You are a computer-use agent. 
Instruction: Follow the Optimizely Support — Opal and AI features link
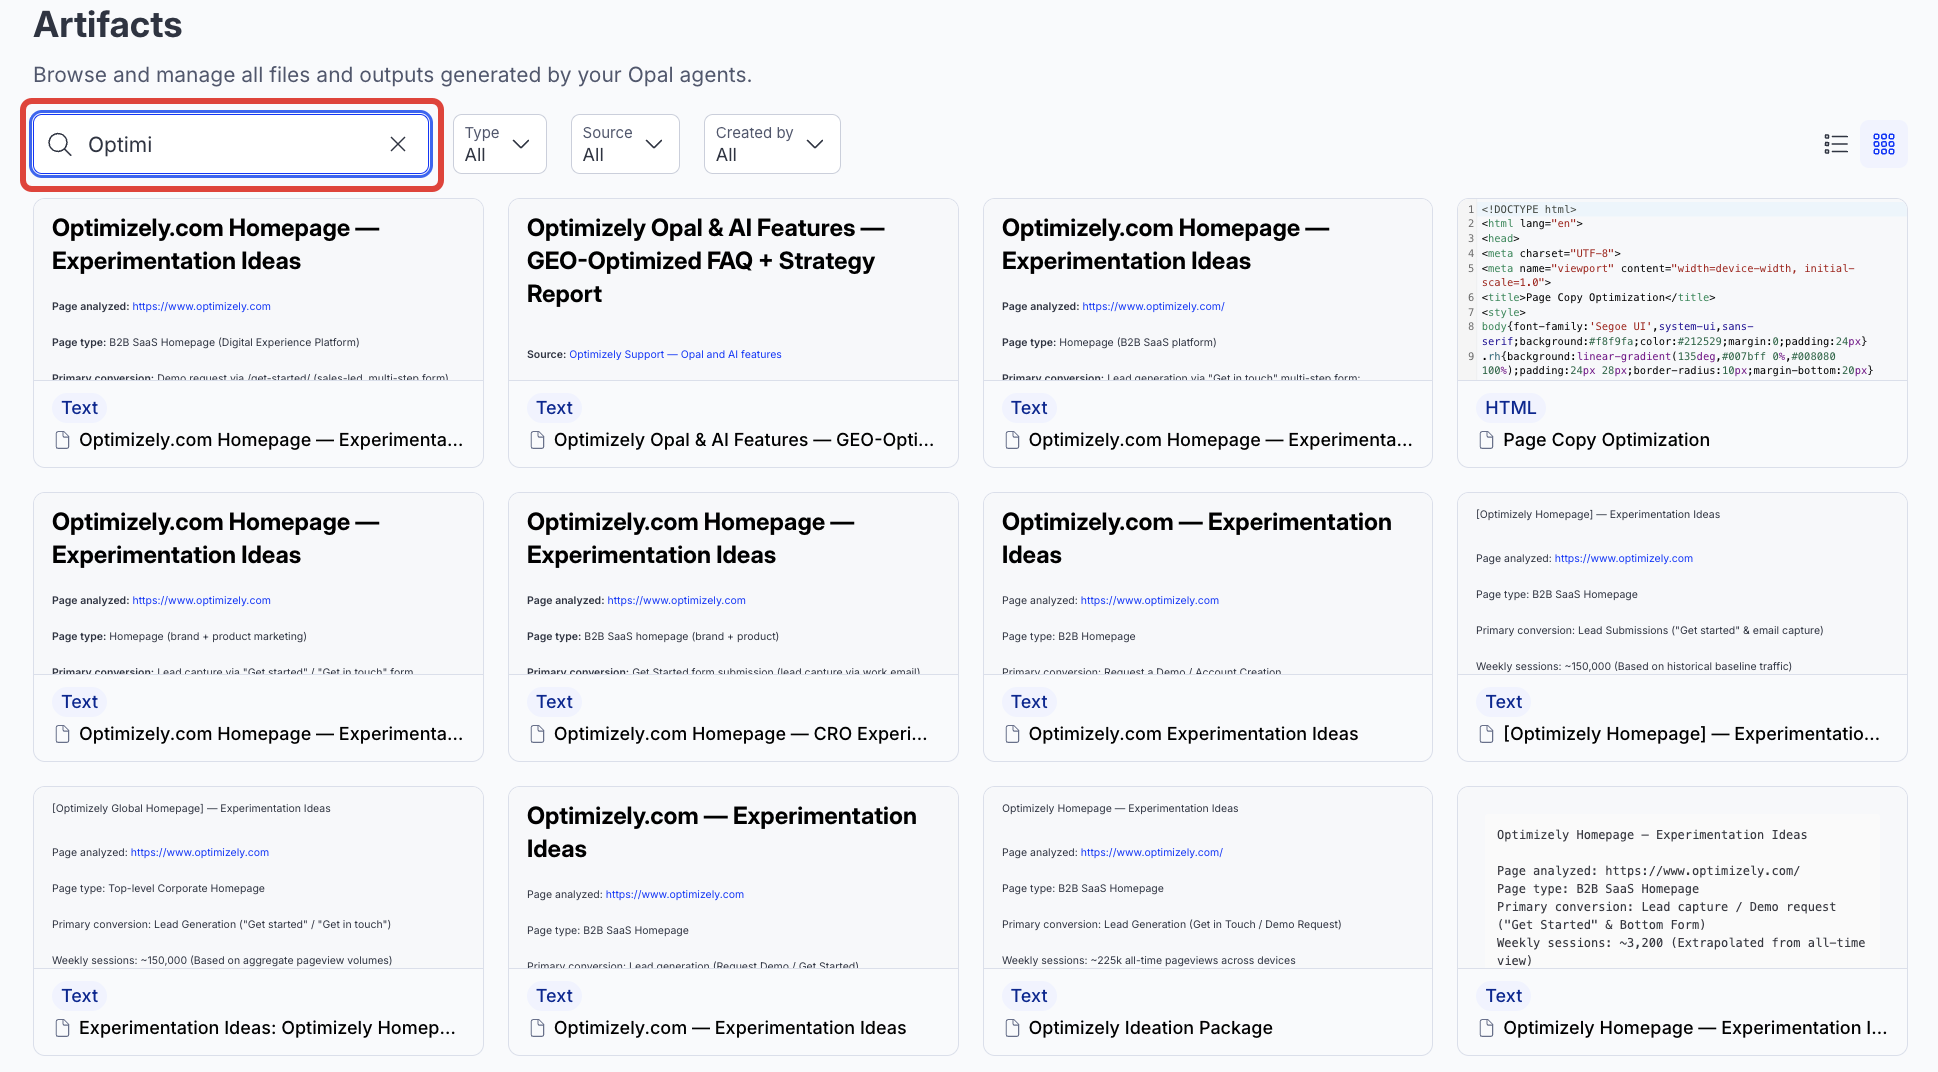675,354
